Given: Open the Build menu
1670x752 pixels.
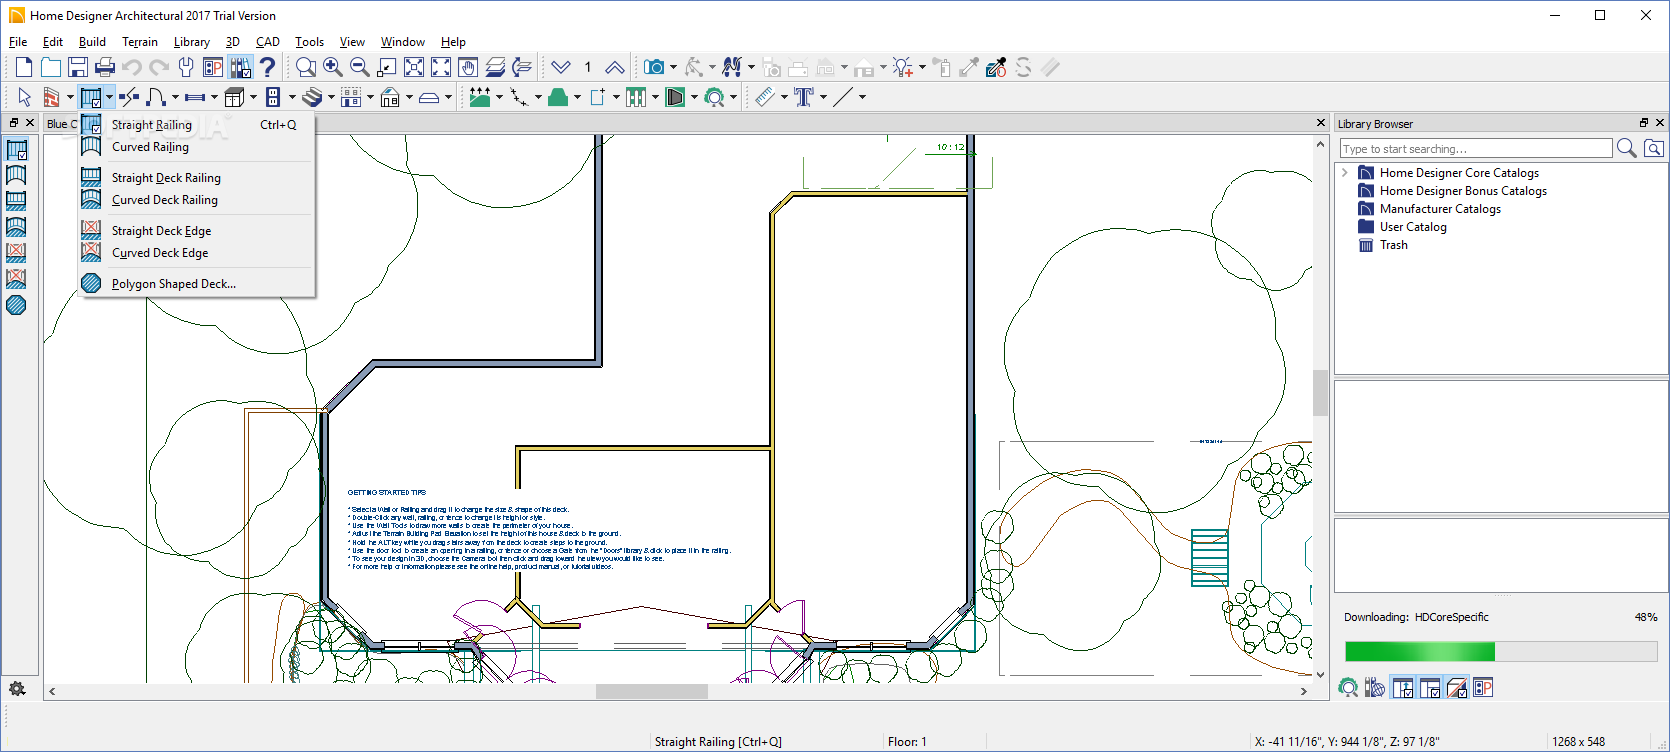Looking at the screenshot, I should pos(92,42).
